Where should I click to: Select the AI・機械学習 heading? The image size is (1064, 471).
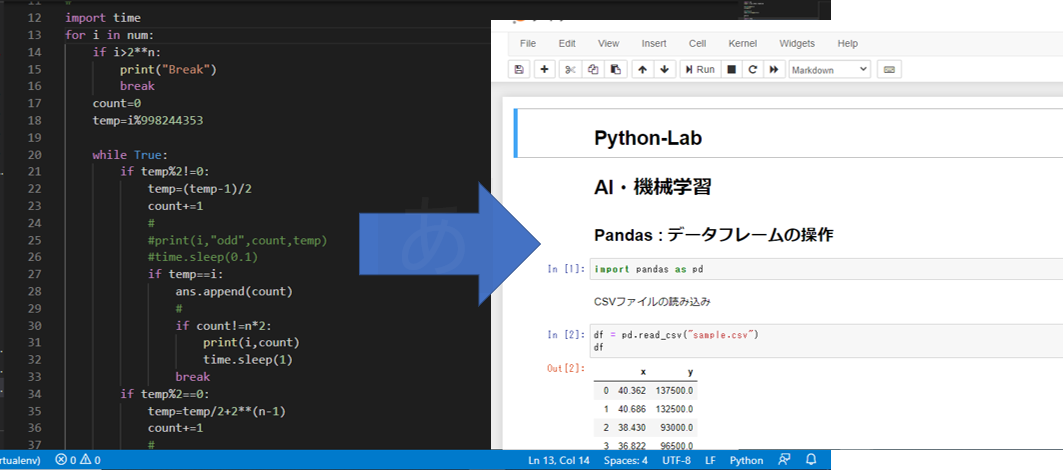[x=652, y=187]
